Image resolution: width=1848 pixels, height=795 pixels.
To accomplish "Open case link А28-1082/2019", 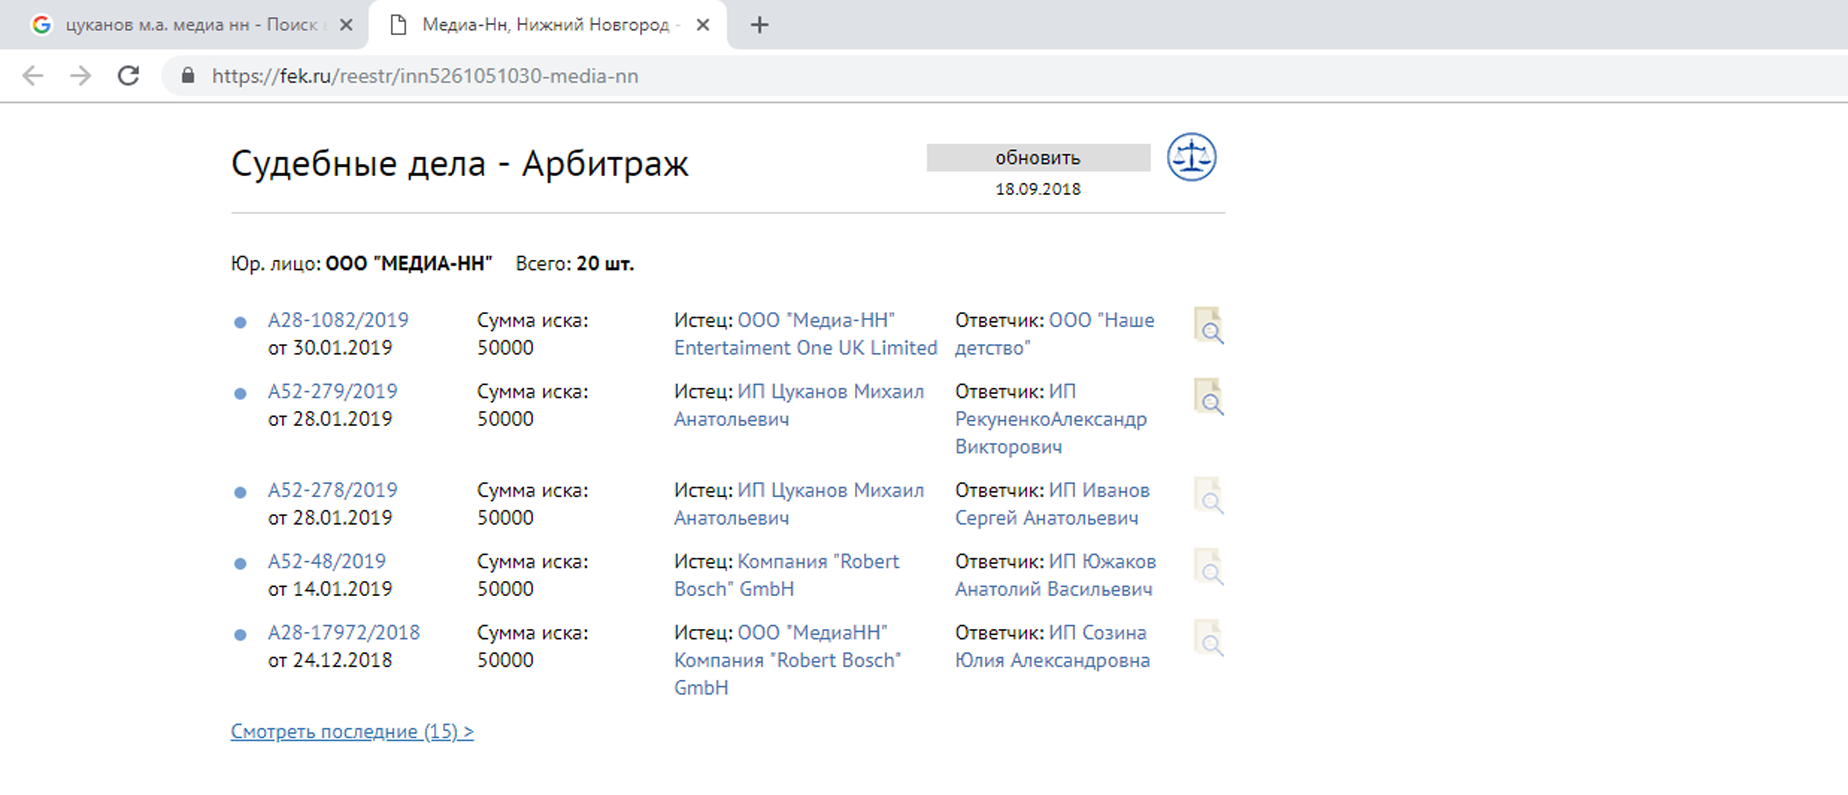I will click(338, 320).
